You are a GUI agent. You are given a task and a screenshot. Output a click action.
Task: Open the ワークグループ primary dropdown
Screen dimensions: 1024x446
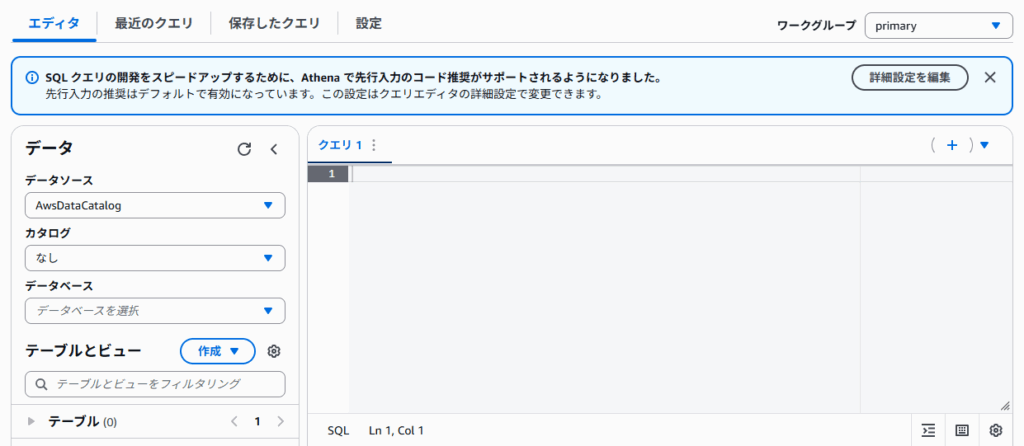(x=938, y=26)
